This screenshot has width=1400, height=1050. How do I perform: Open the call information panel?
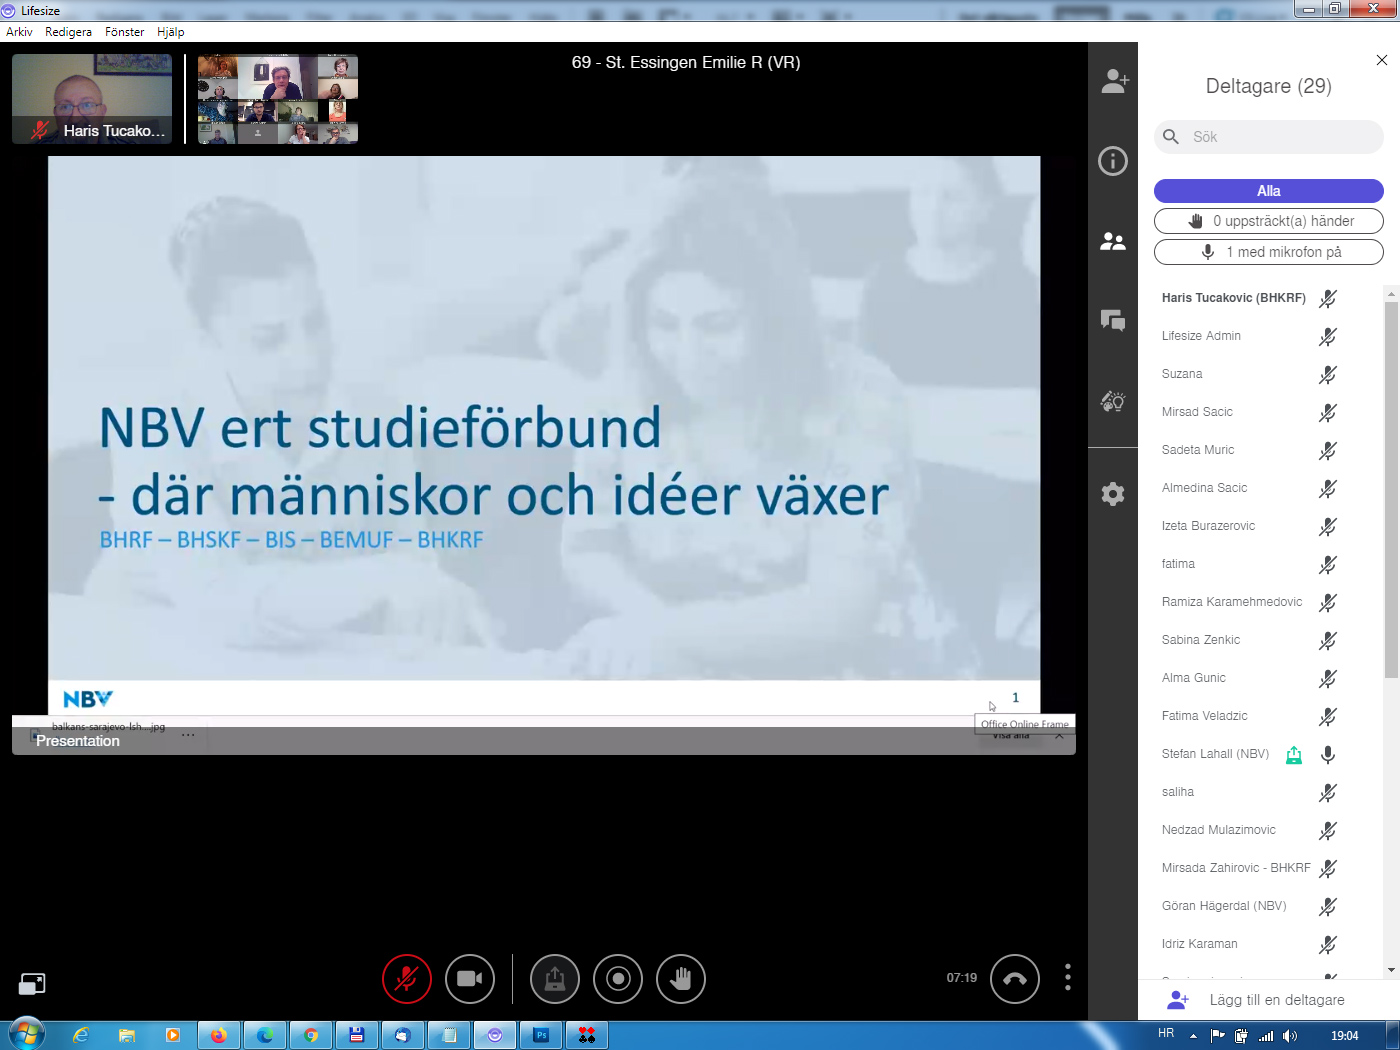tap(1113, 161)
